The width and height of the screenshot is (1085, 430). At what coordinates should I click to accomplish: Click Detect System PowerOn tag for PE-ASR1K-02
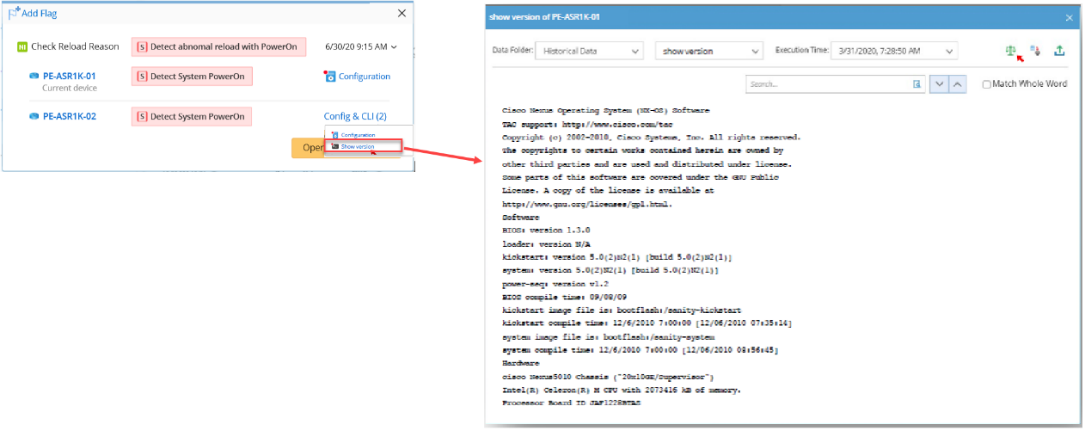pyautogui.click(x=191, y=116)
